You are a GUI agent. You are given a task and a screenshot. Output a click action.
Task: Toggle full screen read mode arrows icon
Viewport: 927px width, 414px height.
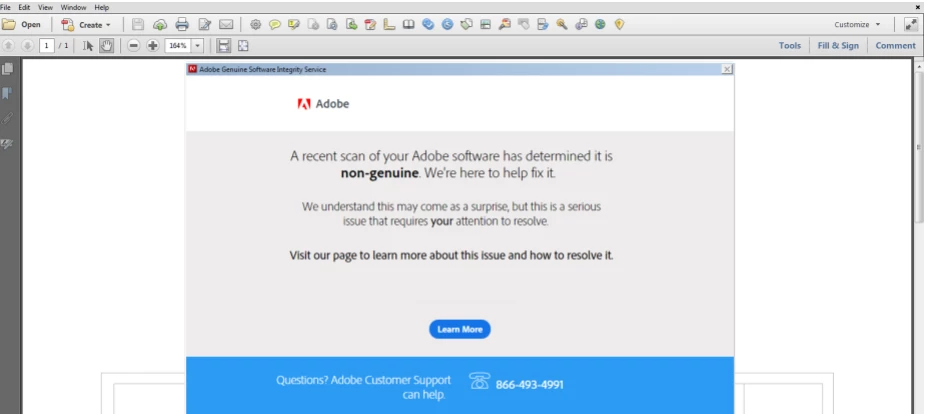point(910,25)
